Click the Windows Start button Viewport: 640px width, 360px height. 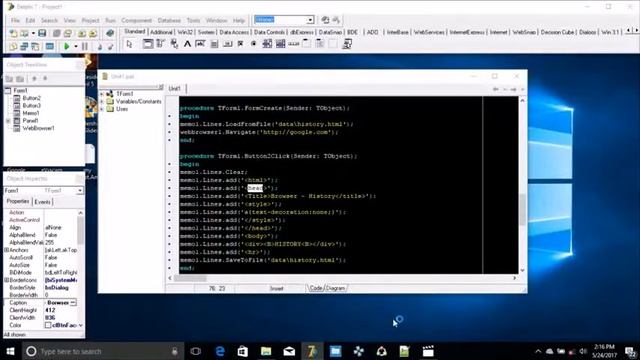[x=10, y=351]
